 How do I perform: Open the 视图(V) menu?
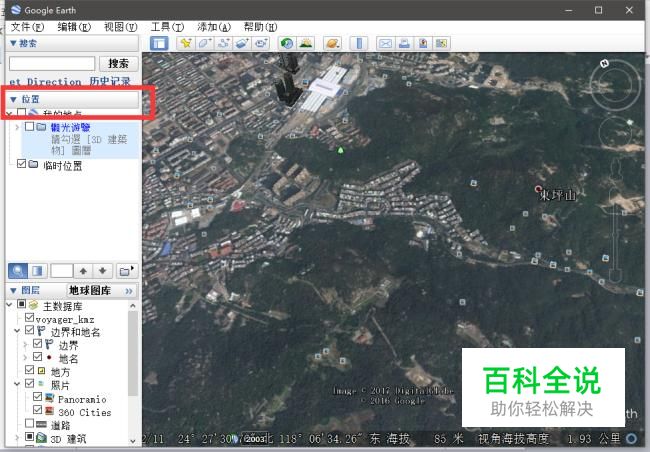tap(120, 27)
